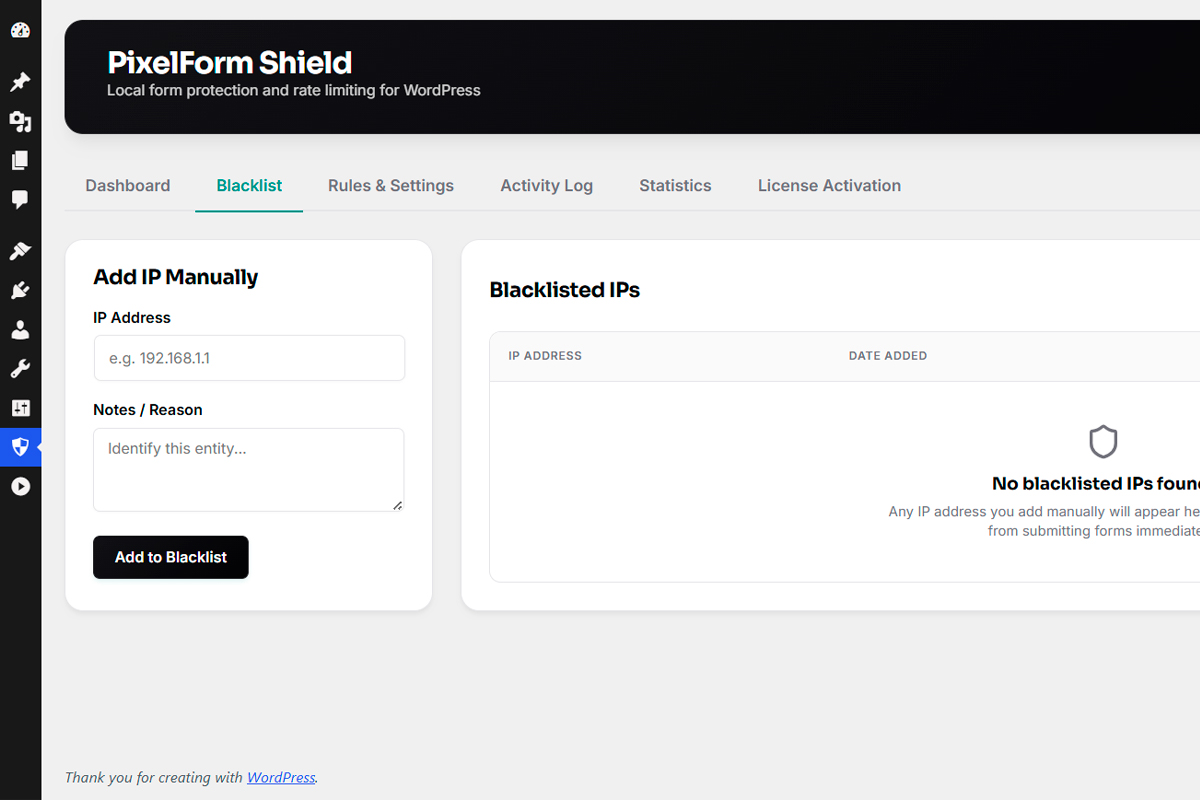
Task: Click the Add IP Manually heading
Action: click(176, 277)
